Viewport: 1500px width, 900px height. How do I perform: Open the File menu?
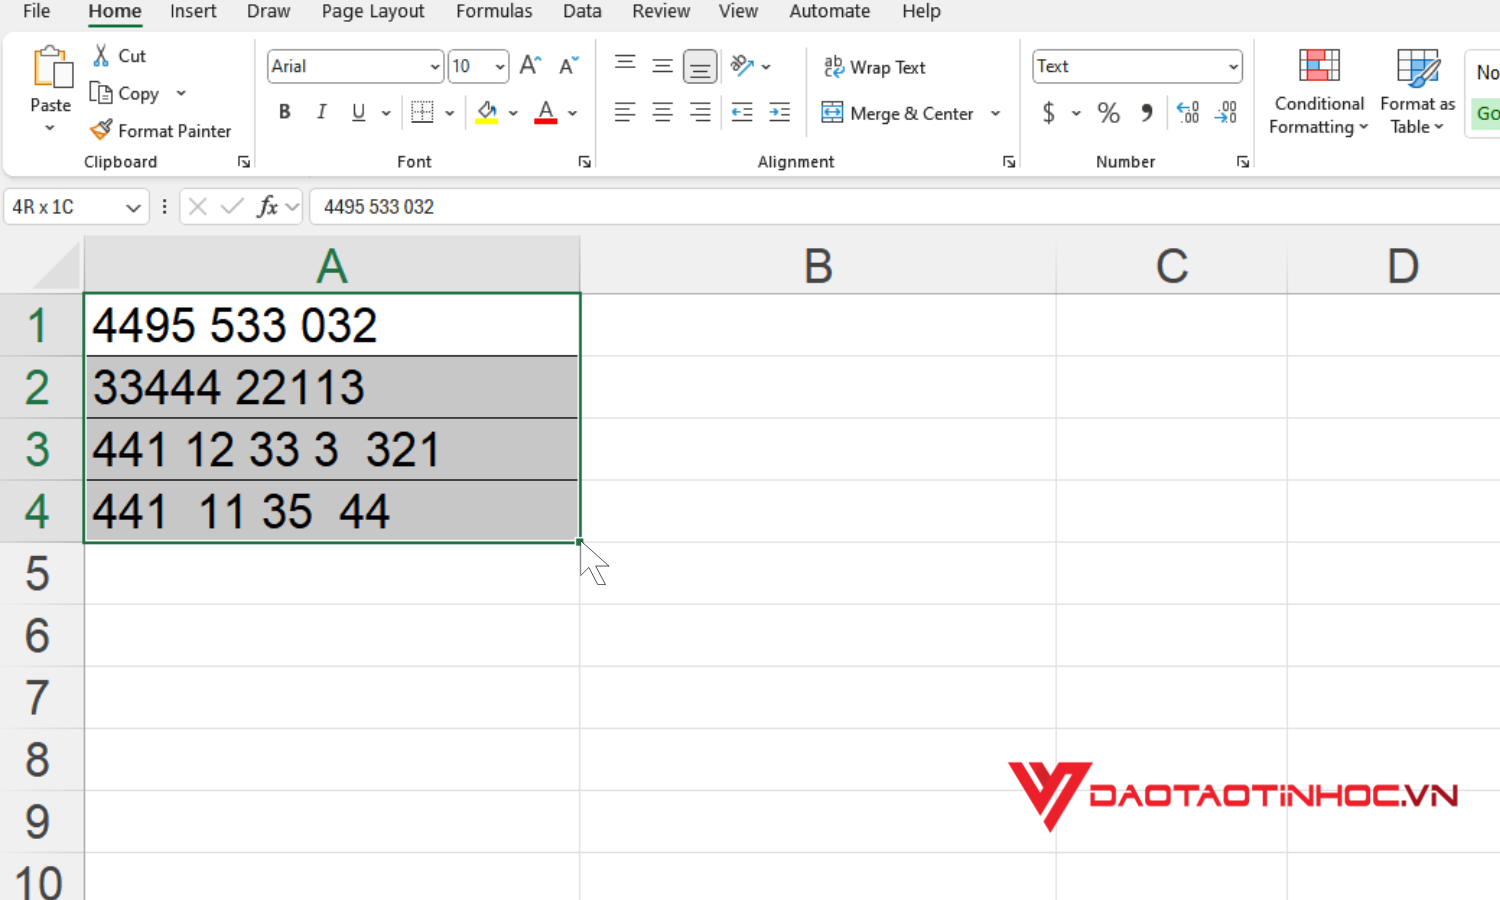[37, 11]
